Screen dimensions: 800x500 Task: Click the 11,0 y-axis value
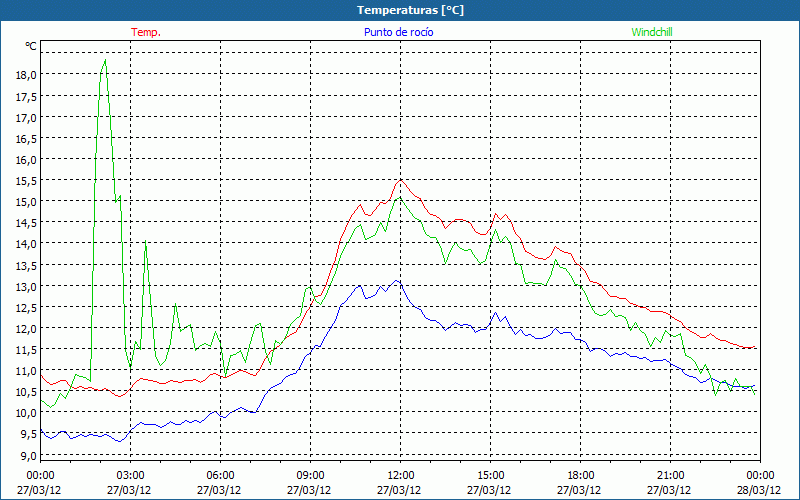pos(27,370)
